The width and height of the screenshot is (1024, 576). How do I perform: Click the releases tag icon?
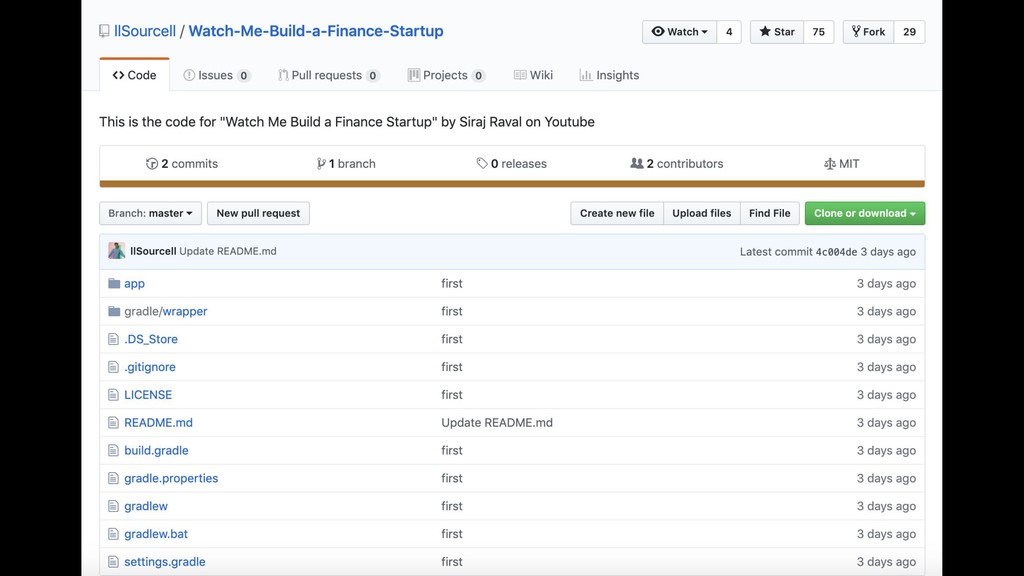482,164
